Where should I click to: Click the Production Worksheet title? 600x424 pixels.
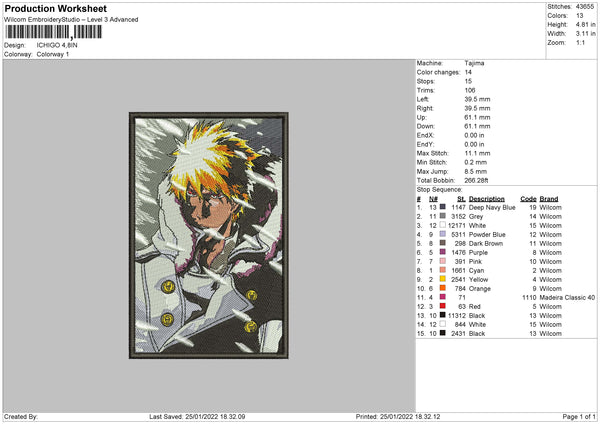pyautogui.click(x=55, y=8)
